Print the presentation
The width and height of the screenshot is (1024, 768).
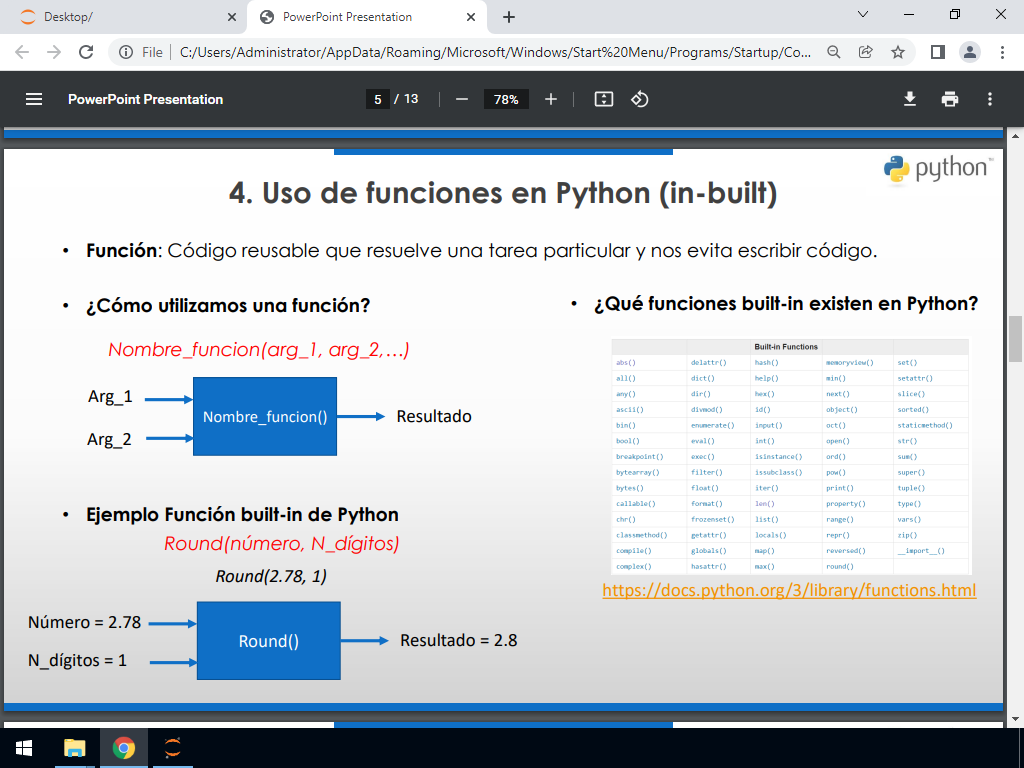tap(950, 99)
